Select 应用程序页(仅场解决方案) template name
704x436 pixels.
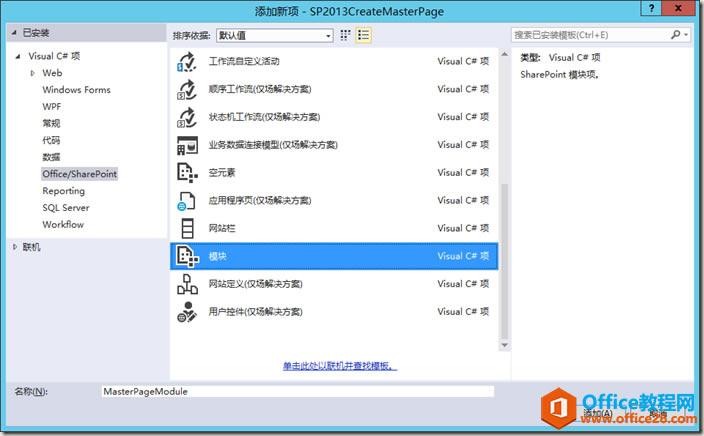coord(260,201)
